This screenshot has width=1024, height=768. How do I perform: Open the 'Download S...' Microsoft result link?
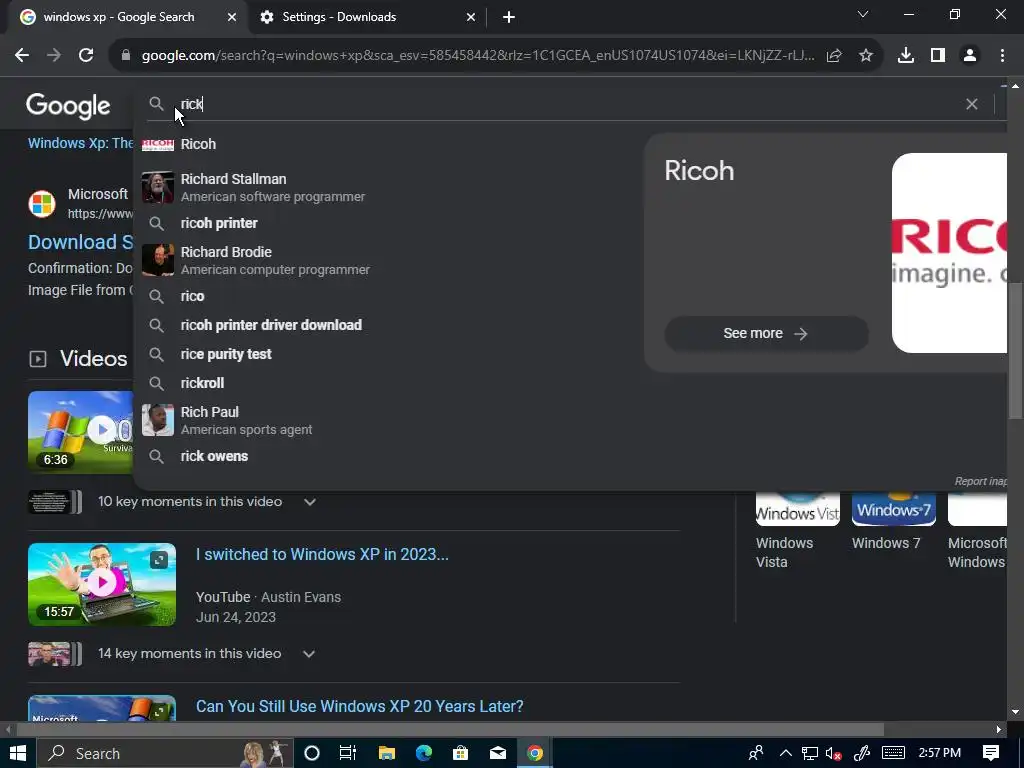pos(81,242)
